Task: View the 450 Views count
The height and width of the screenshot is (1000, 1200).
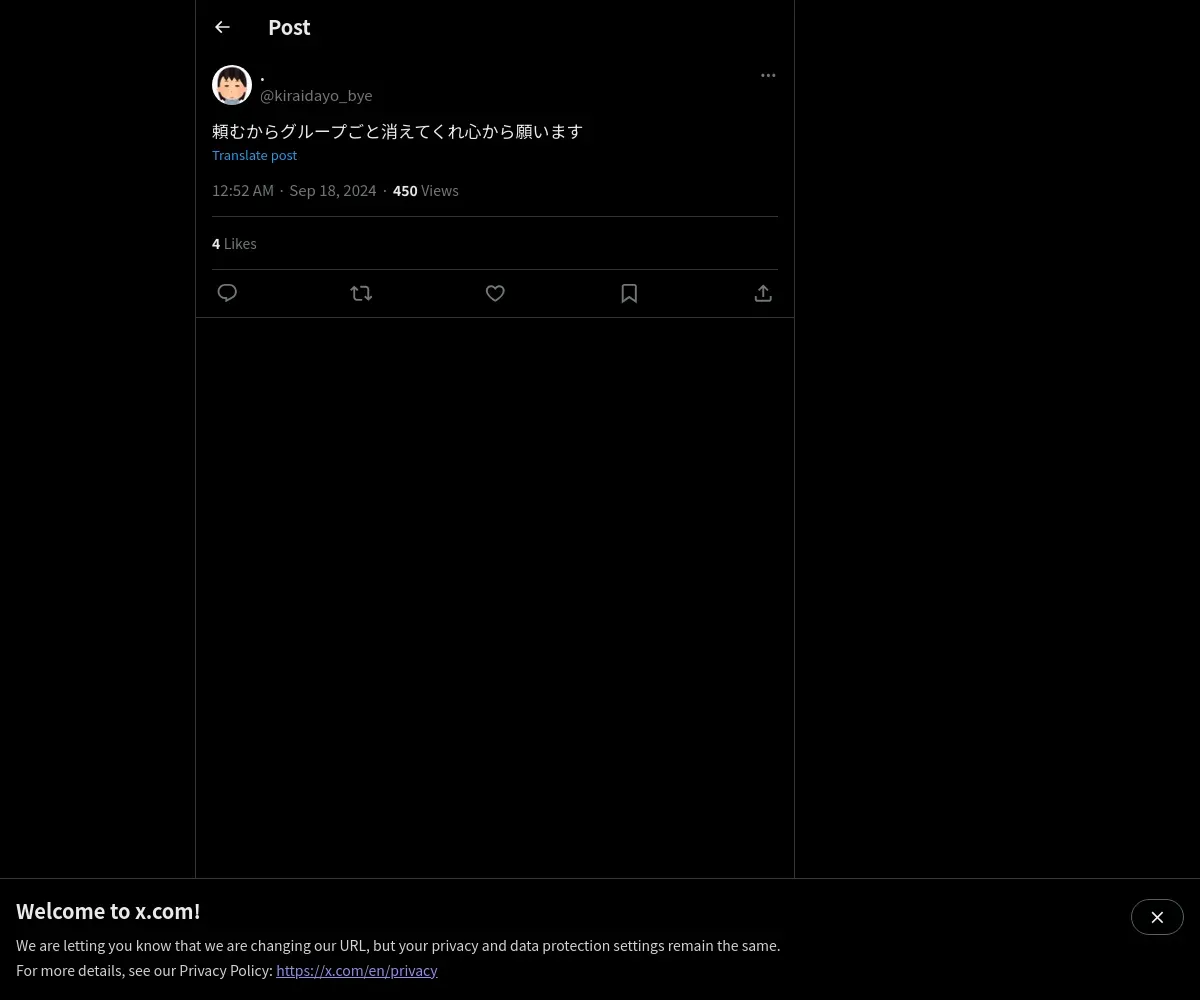Action: point(425,190)
